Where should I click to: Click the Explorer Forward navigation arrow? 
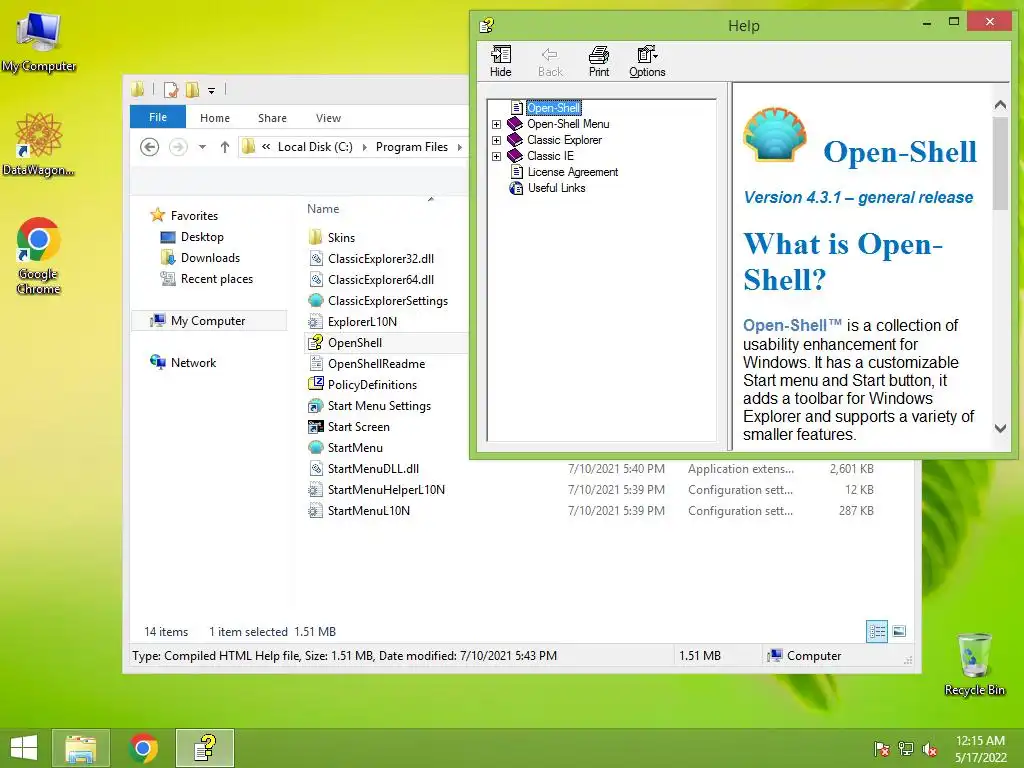(178, 147)
